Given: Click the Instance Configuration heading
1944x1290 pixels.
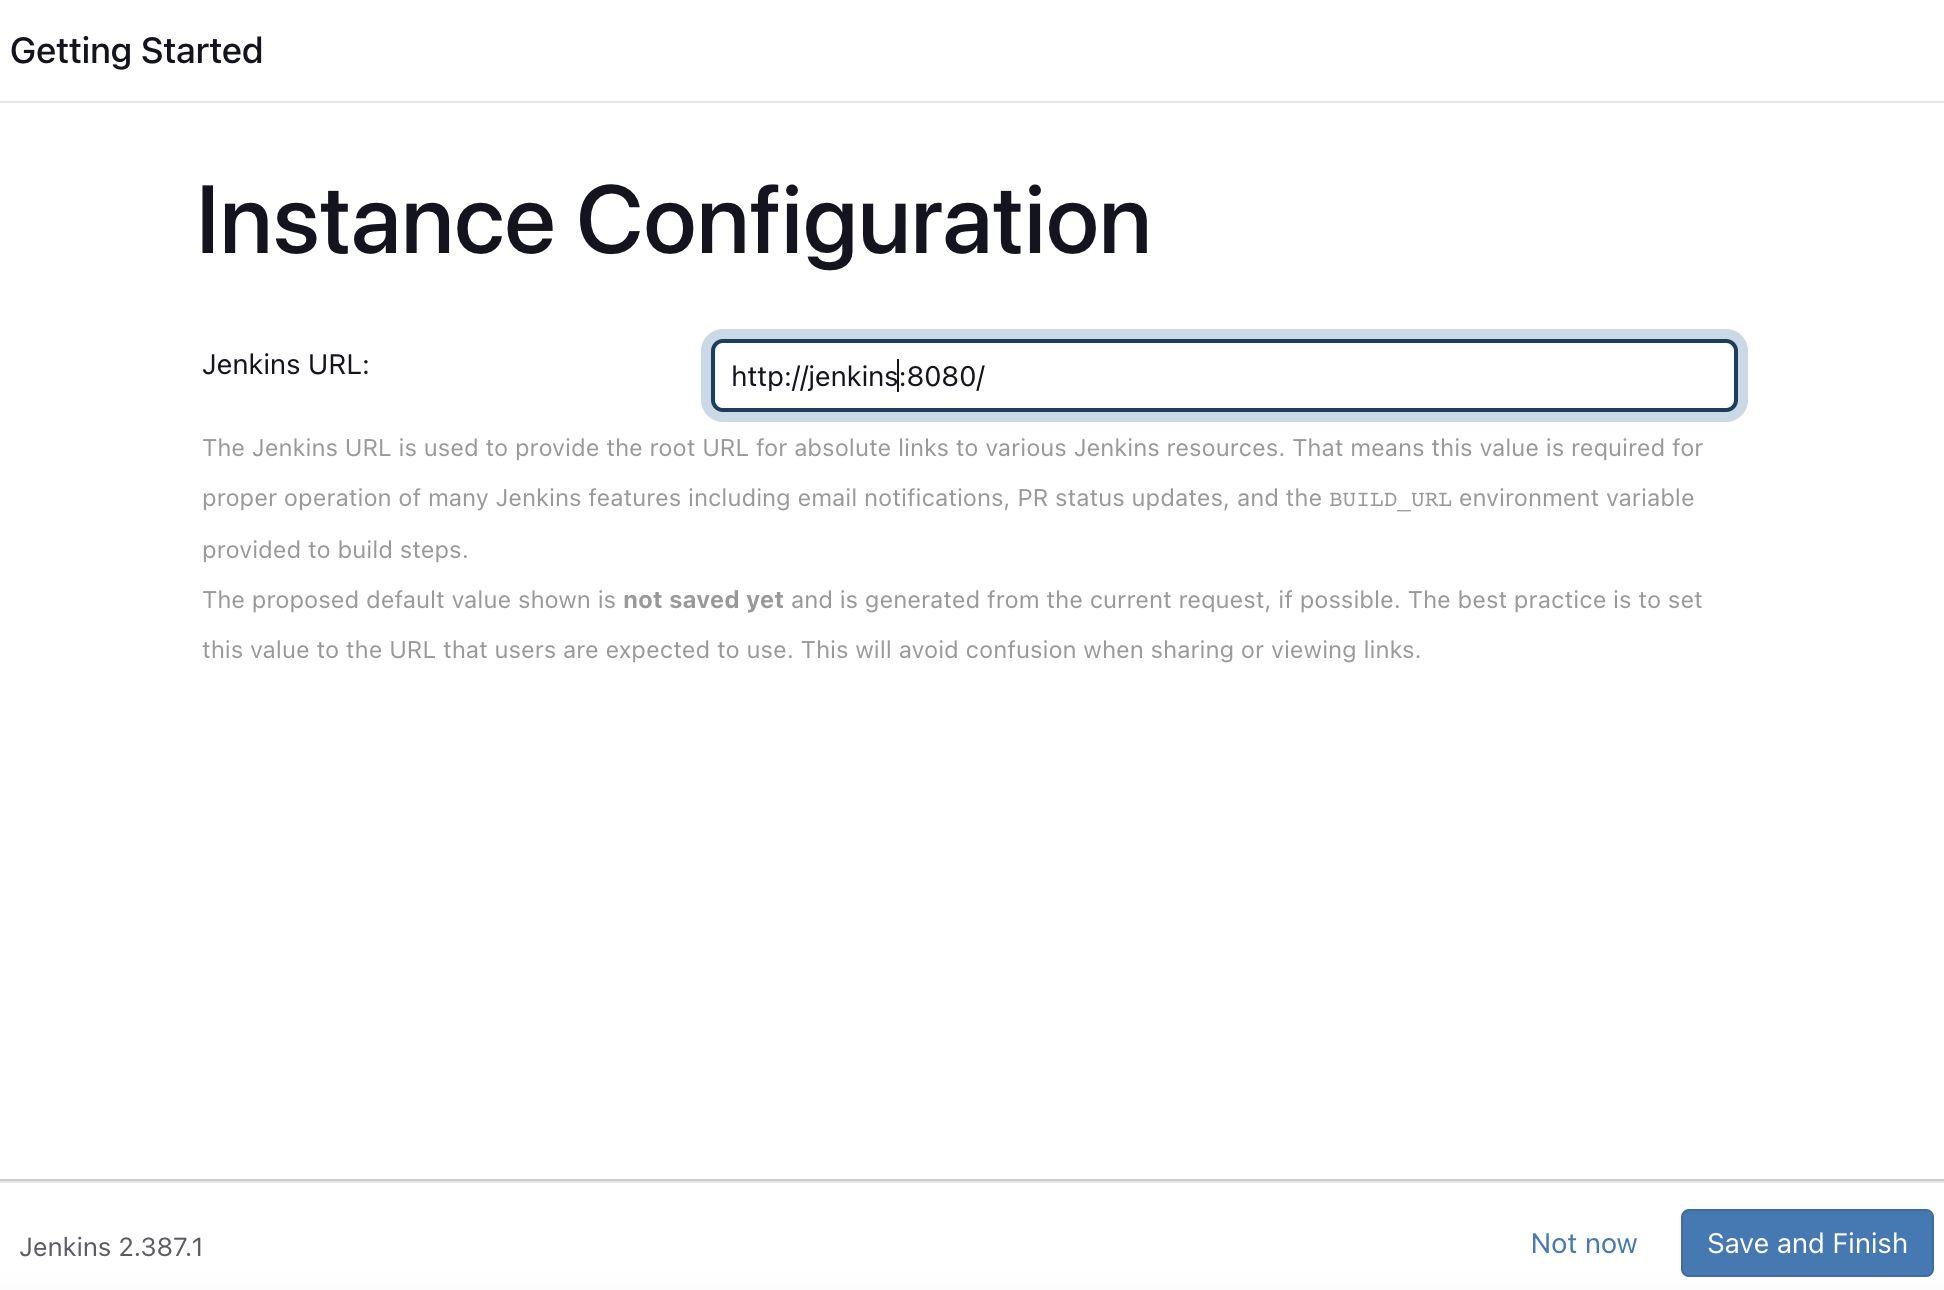Looking at the screenshot, I should pyautogui.click(x=673, y=222).
